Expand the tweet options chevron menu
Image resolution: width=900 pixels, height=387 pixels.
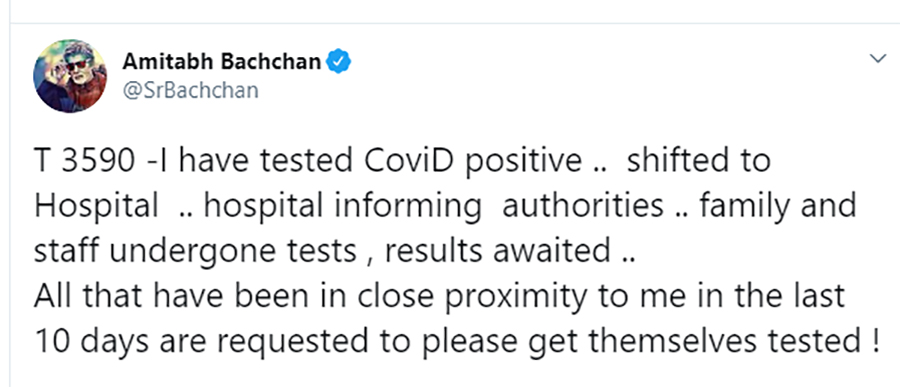(878, 59)
